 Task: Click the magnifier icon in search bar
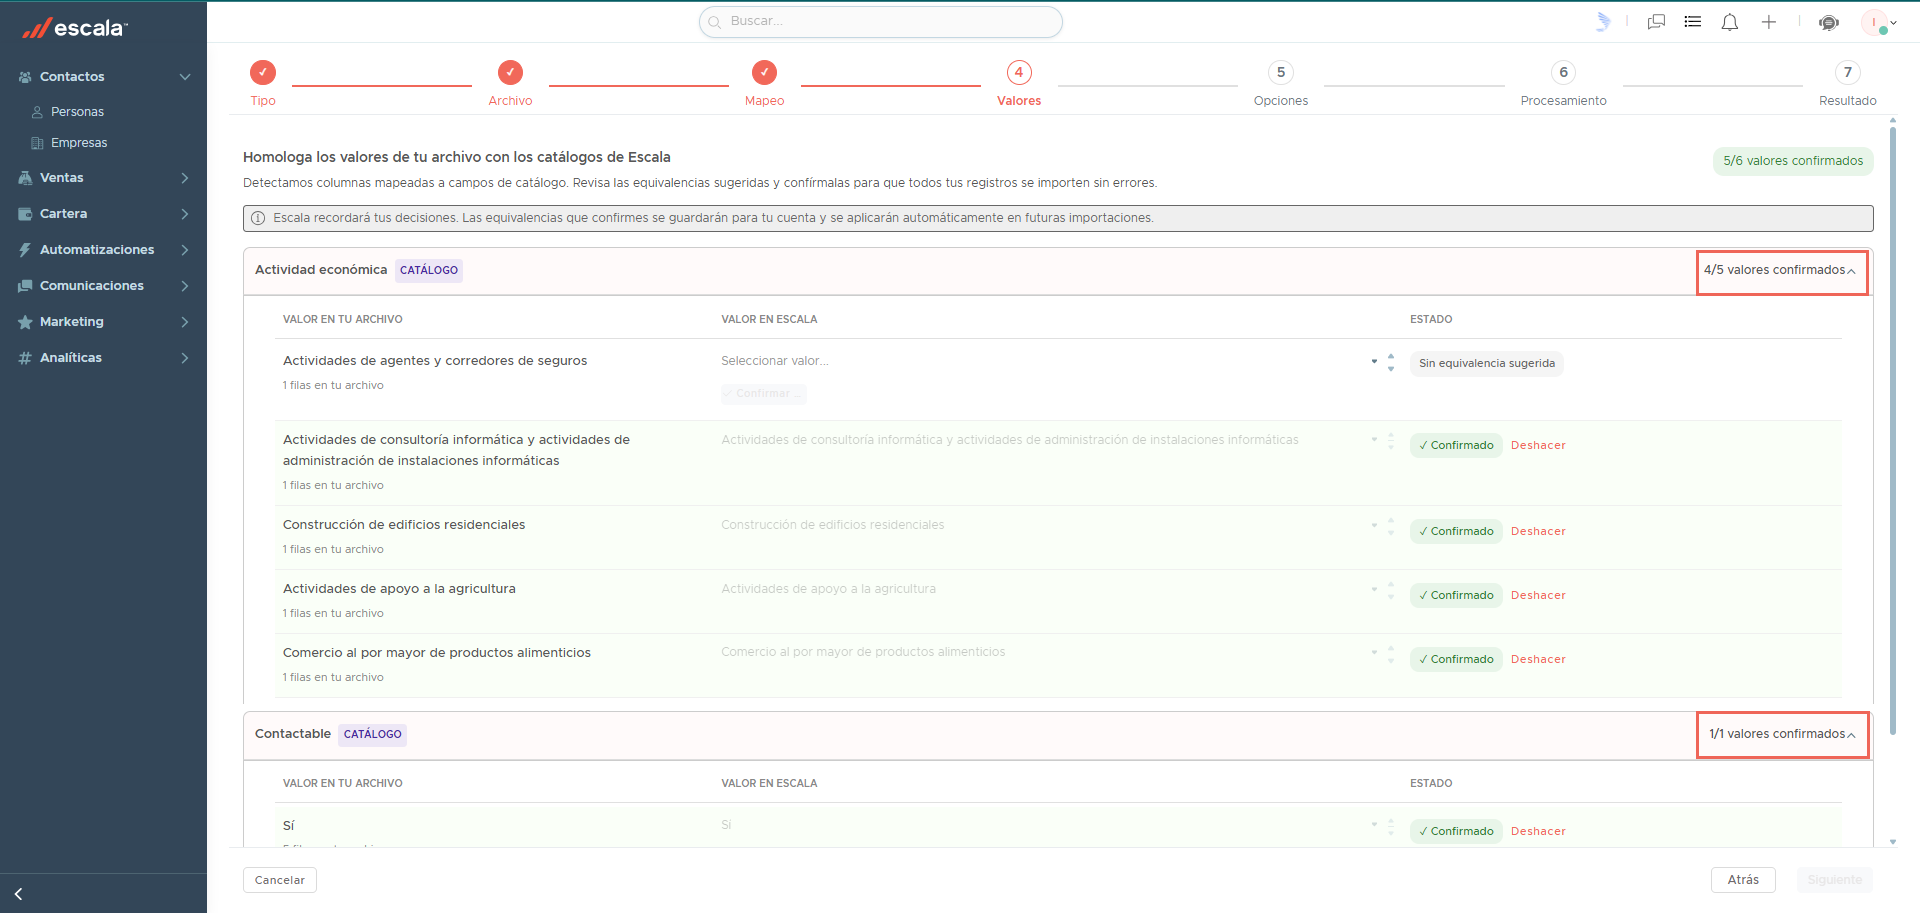point(715,22)
